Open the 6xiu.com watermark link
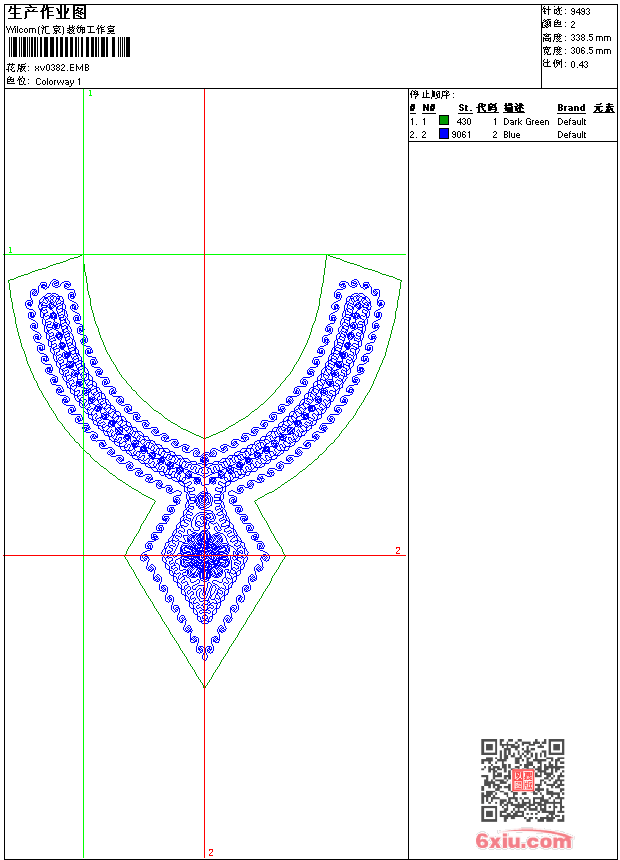This screenshot has height=860, width=620. tap(524, 842)
